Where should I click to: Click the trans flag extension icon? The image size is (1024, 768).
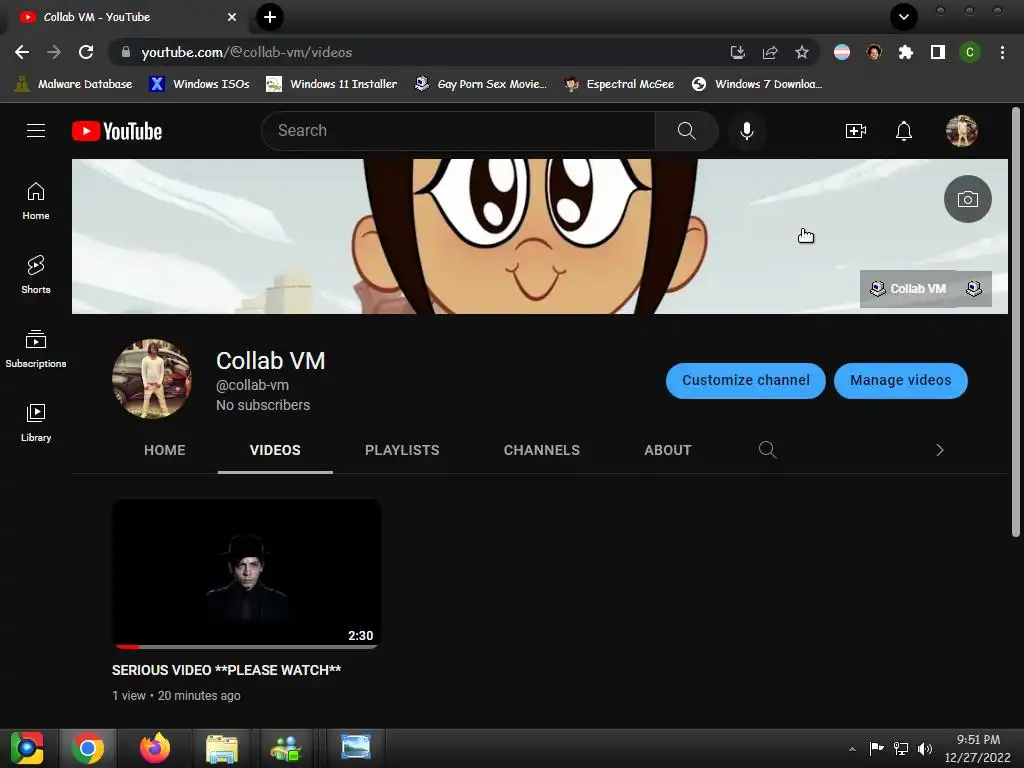click(842, 52)
